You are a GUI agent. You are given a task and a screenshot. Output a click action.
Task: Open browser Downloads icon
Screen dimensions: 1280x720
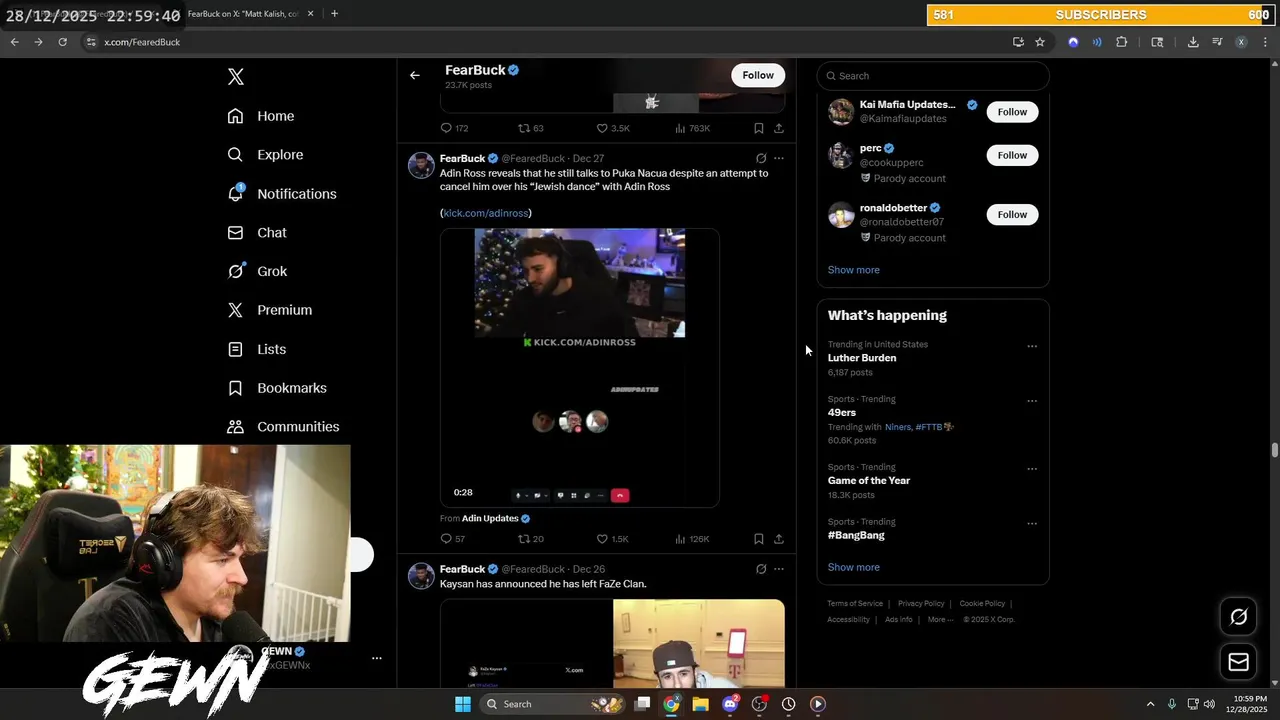[x=1193, y=42]
